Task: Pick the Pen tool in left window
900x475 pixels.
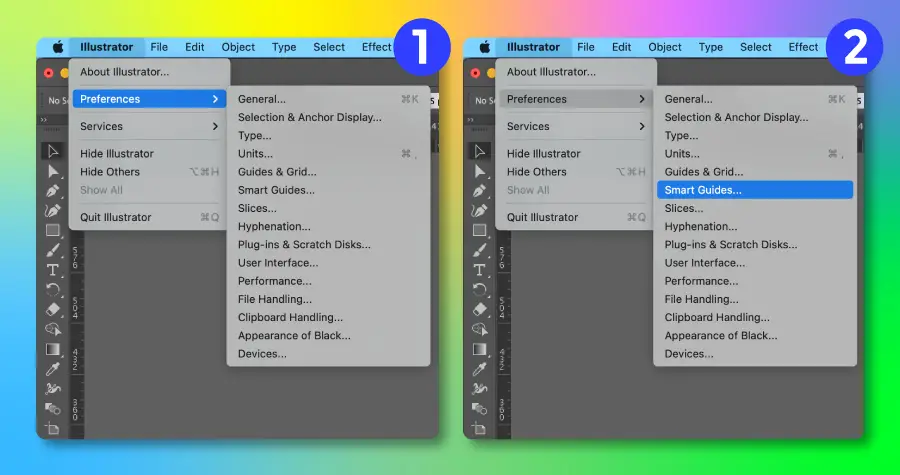Action: click(53, 190)
